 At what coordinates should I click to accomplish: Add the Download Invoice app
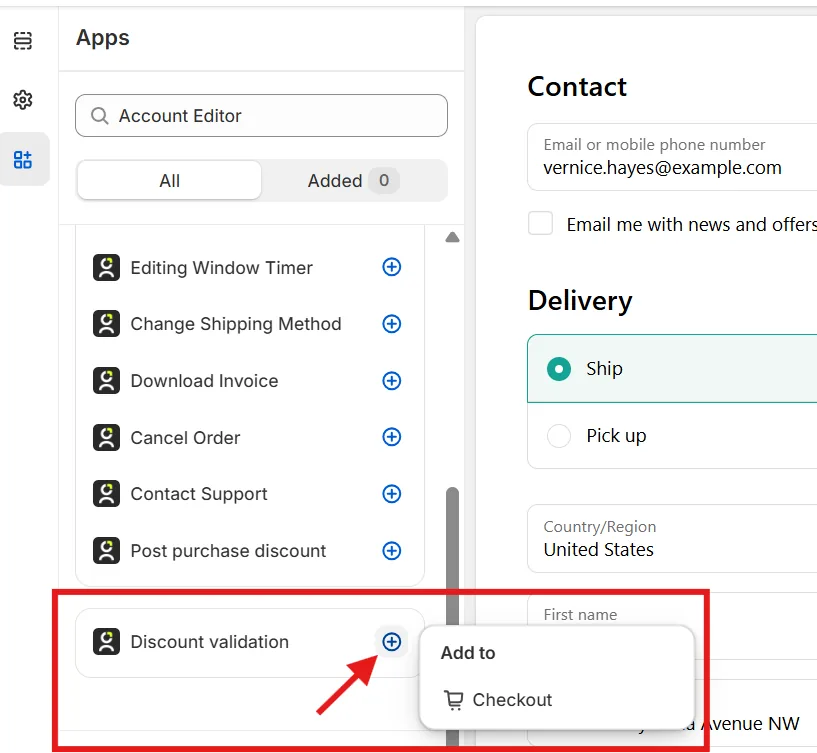tap(391, 381)
